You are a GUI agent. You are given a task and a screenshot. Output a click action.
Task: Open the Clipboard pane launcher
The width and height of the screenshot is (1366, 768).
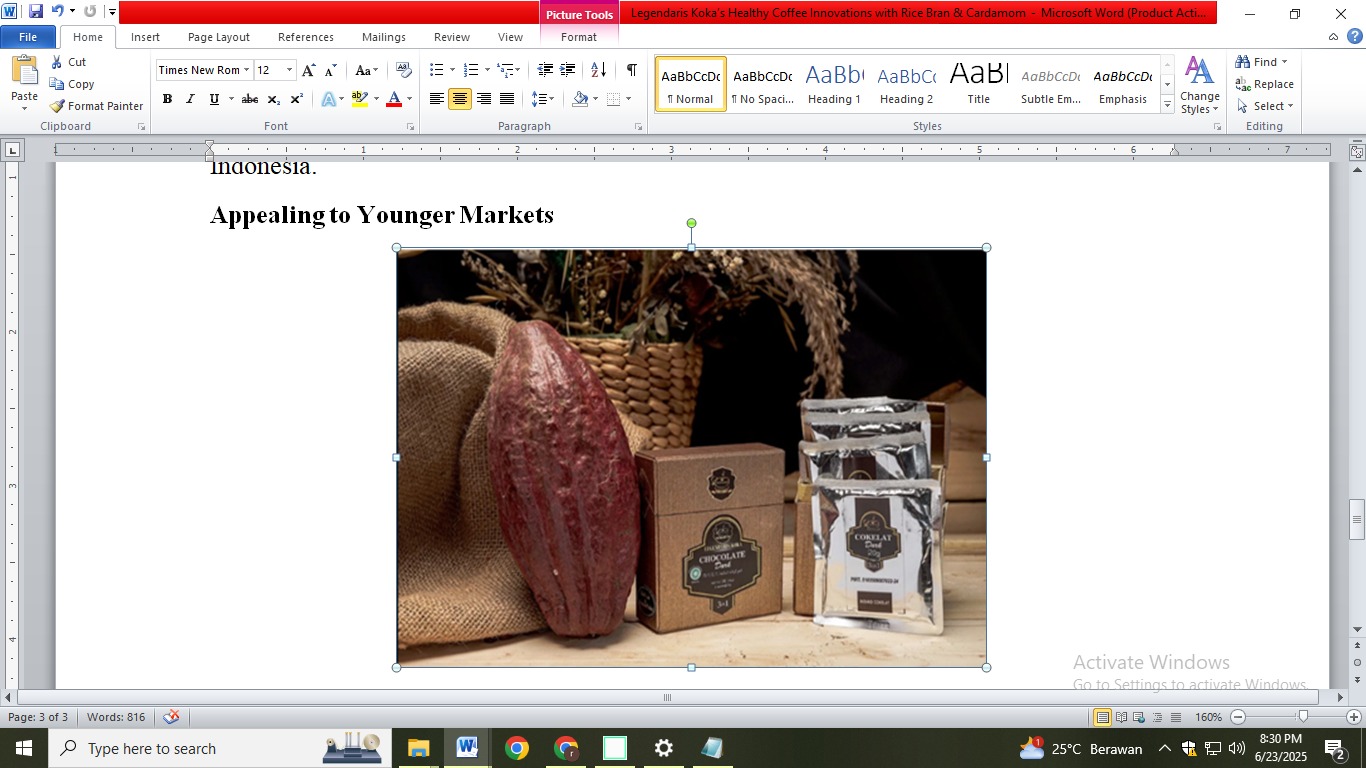click(x=141, y=127)
